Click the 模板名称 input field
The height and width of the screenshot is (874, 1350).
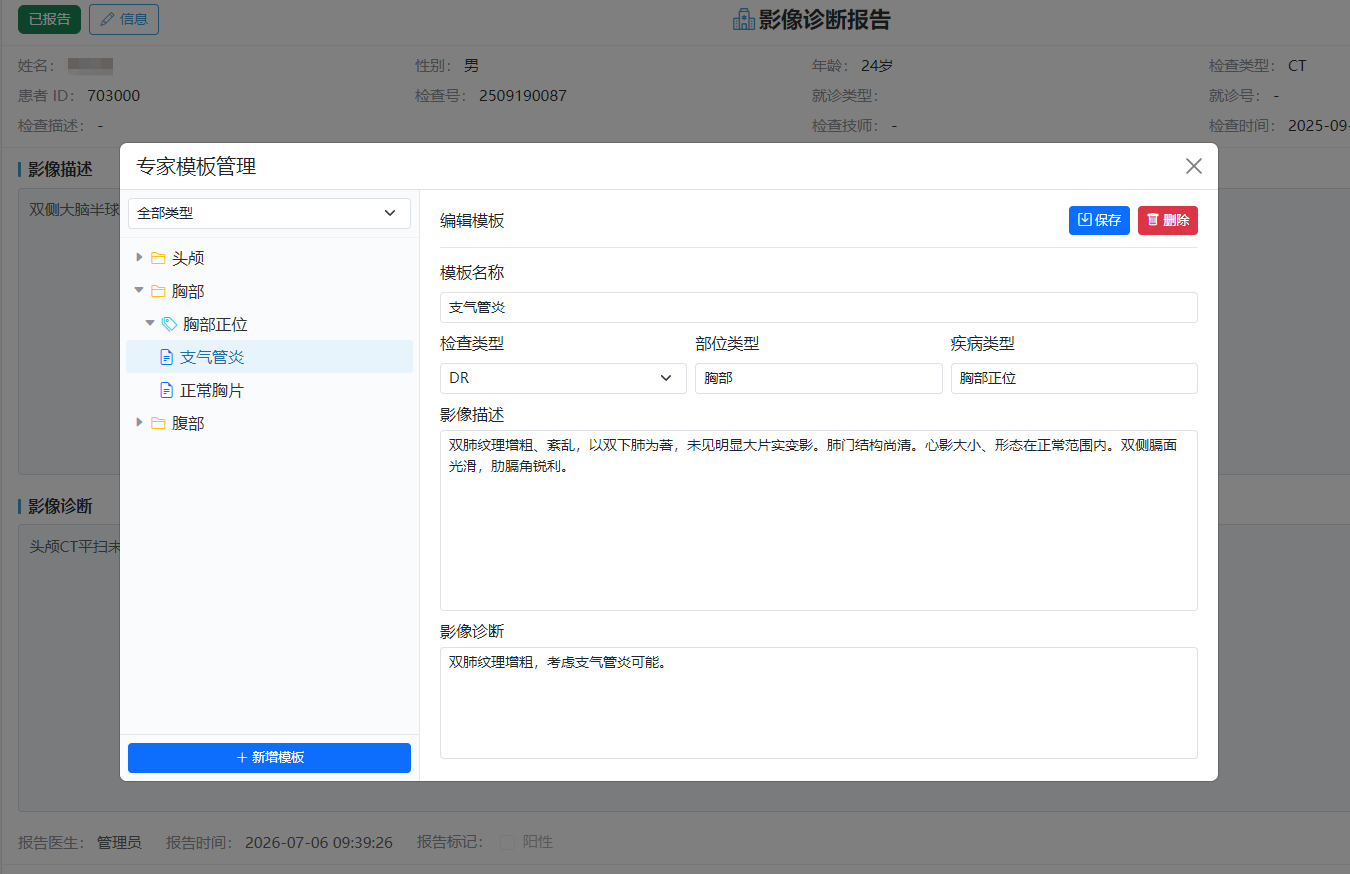coord(818,307)
